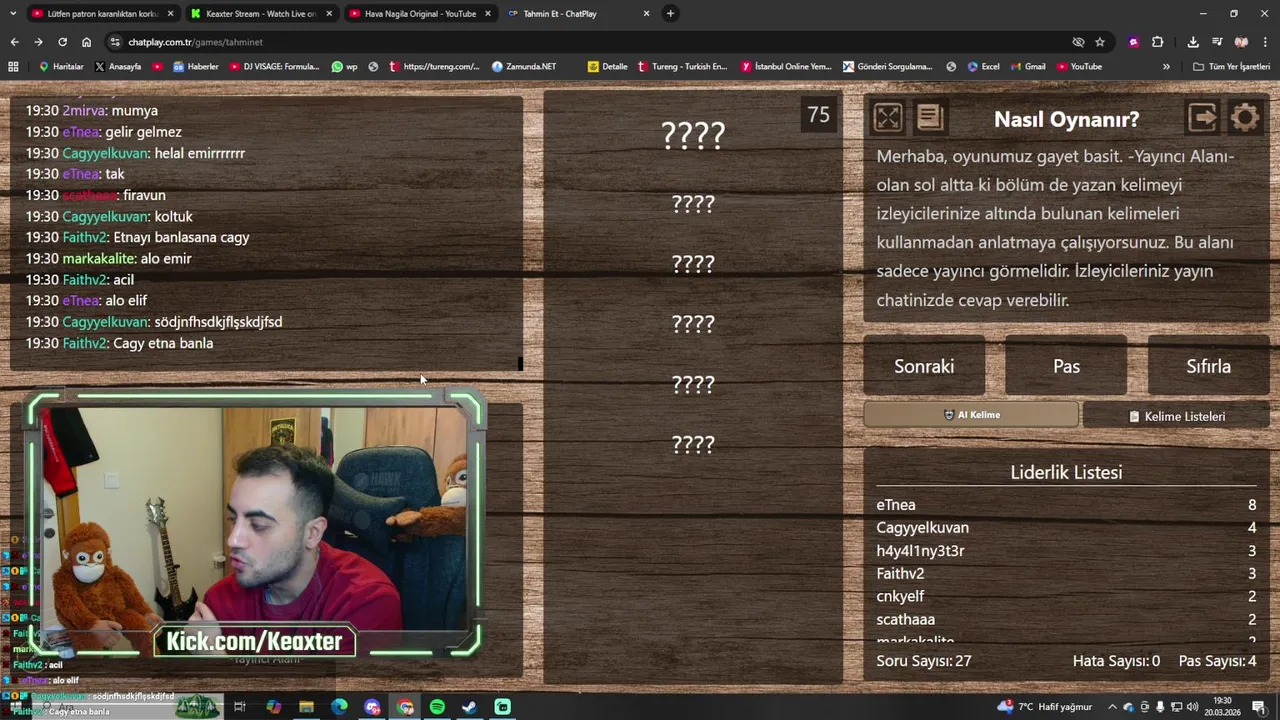Select the AI Kelime option
The image size is (1280, 720).
click(971, 415)
